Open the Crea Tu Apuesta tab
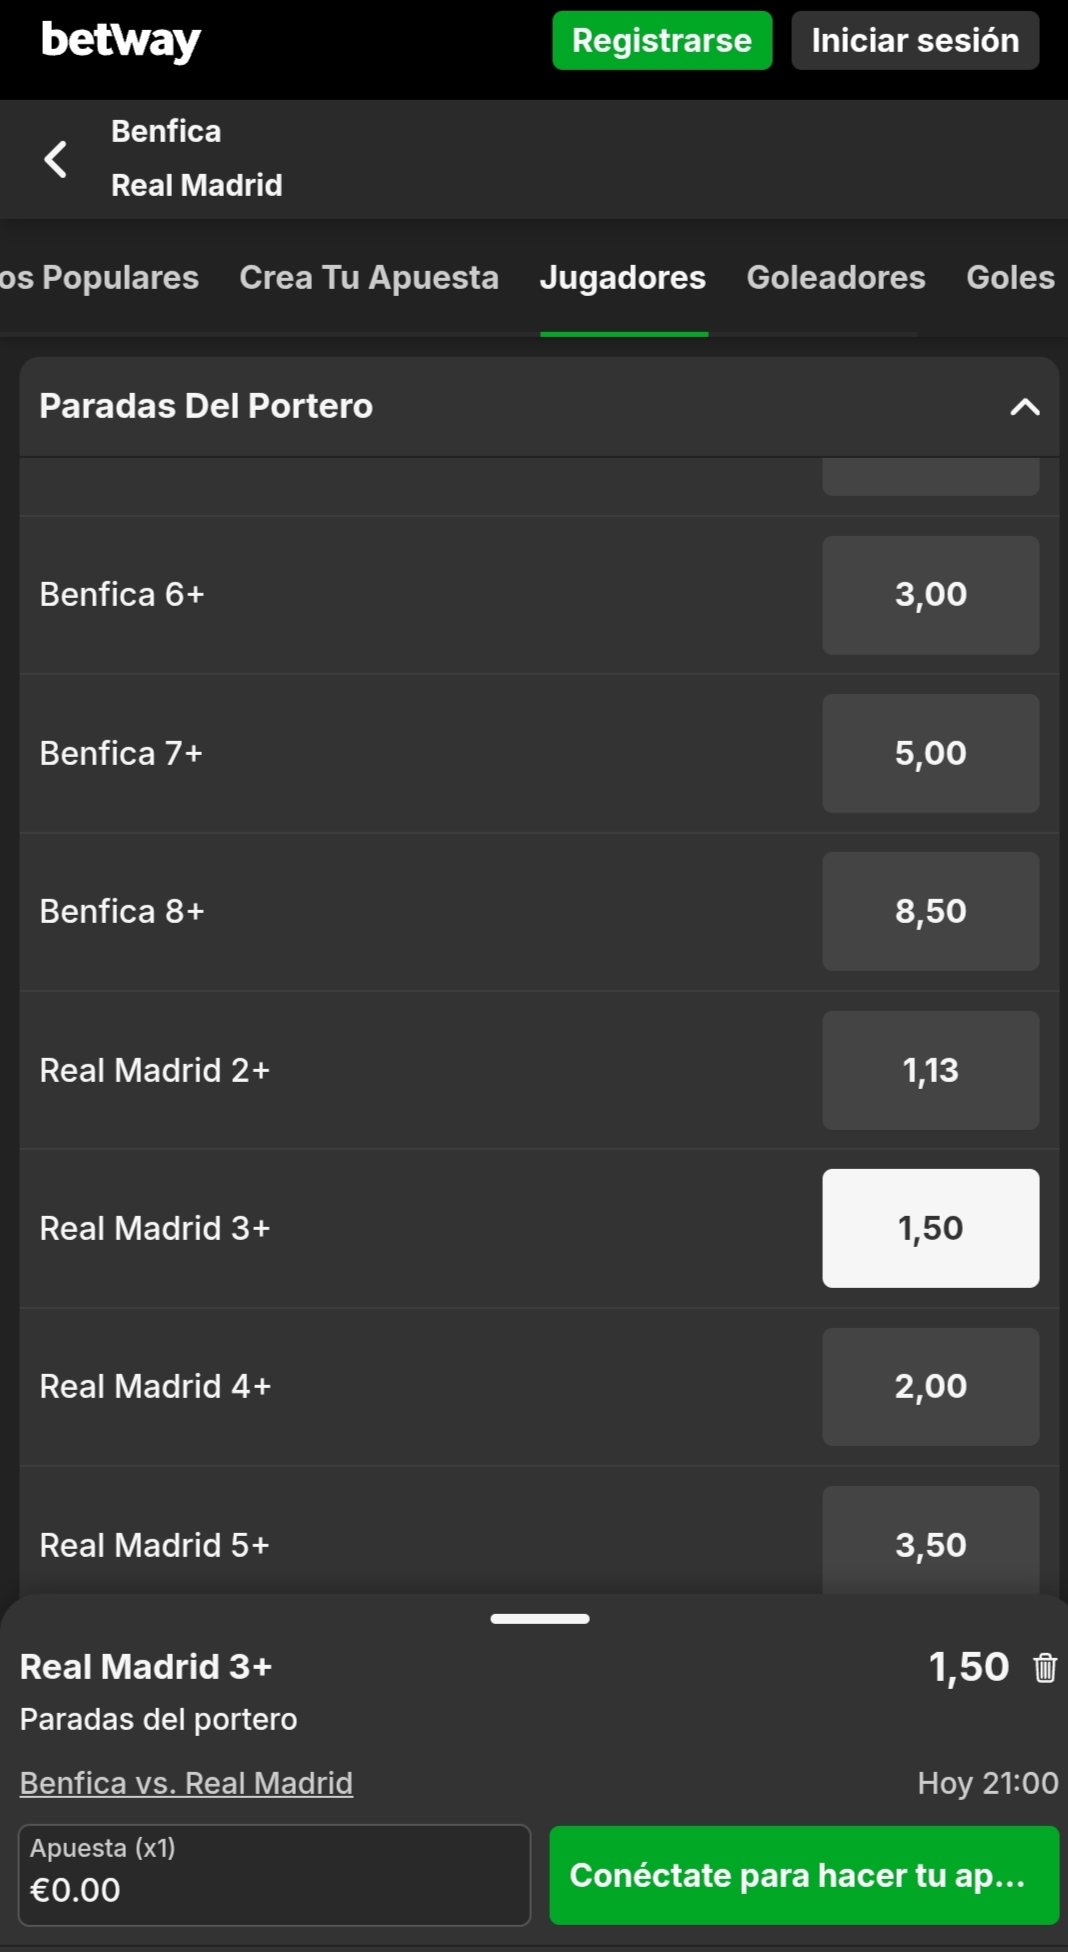Screen dimensions: 1068x1952 (369, 278)
